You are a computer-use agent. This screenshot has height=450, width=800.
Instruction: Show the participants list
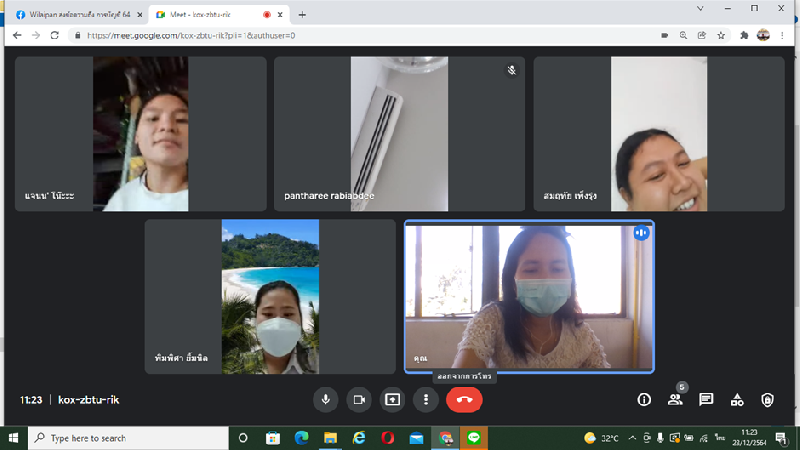pos(675,400)
